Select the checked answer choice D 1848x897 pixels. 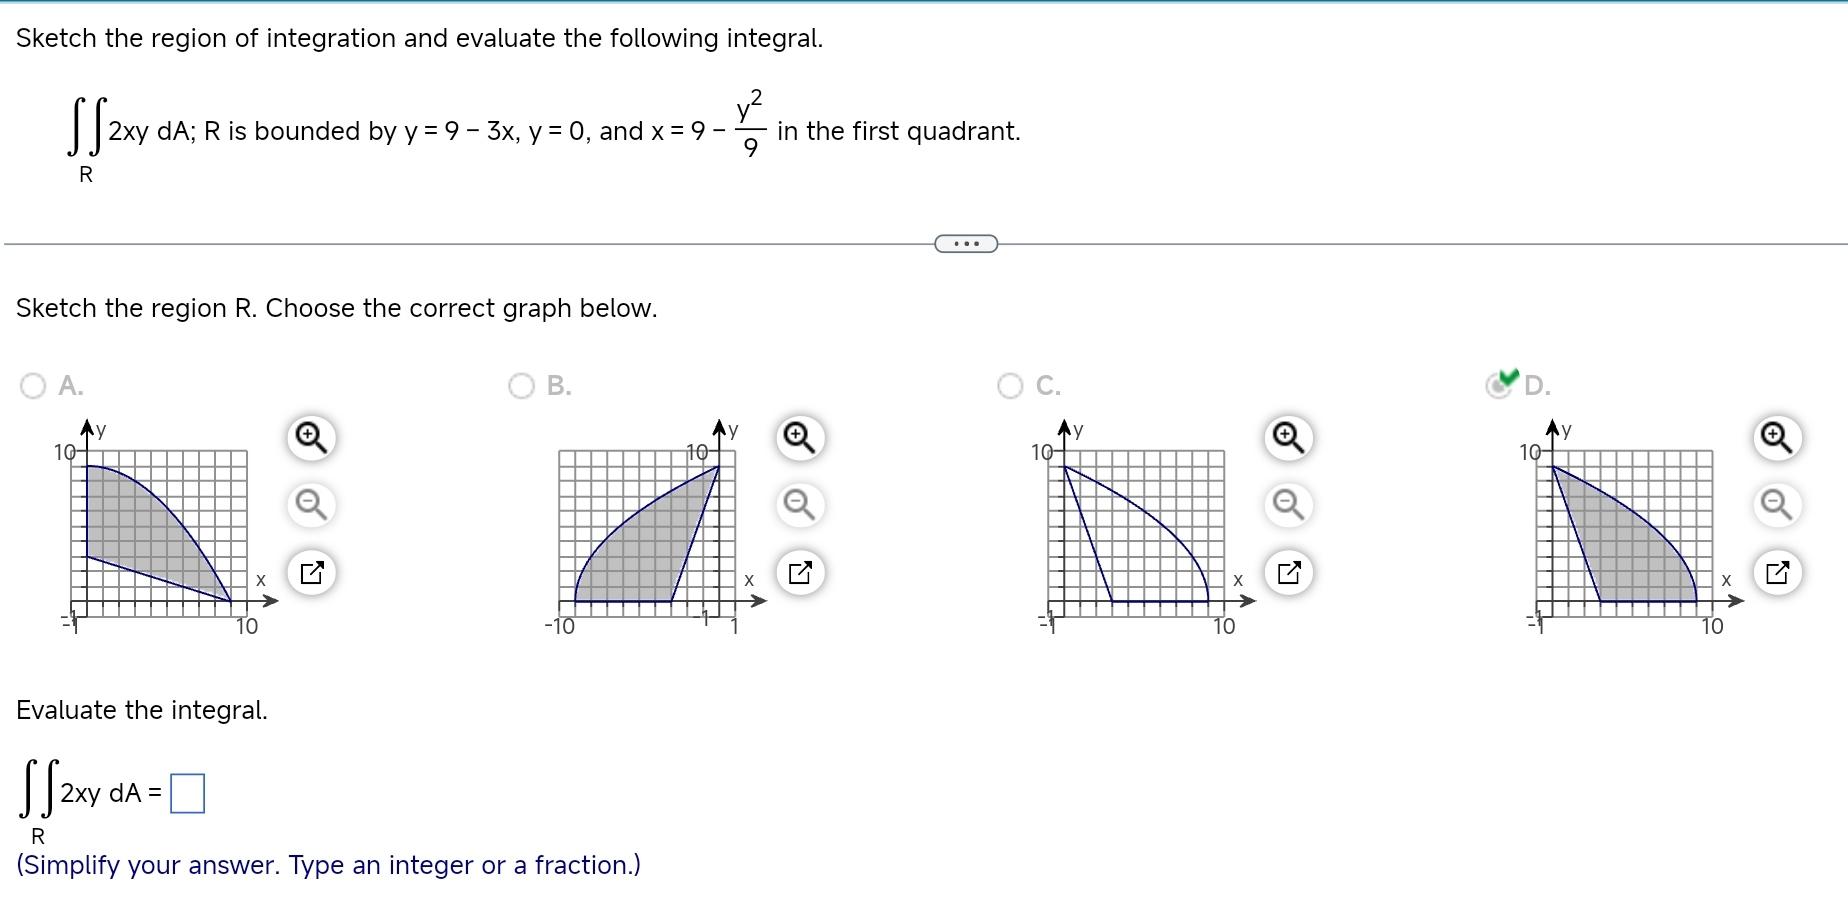1499,385
